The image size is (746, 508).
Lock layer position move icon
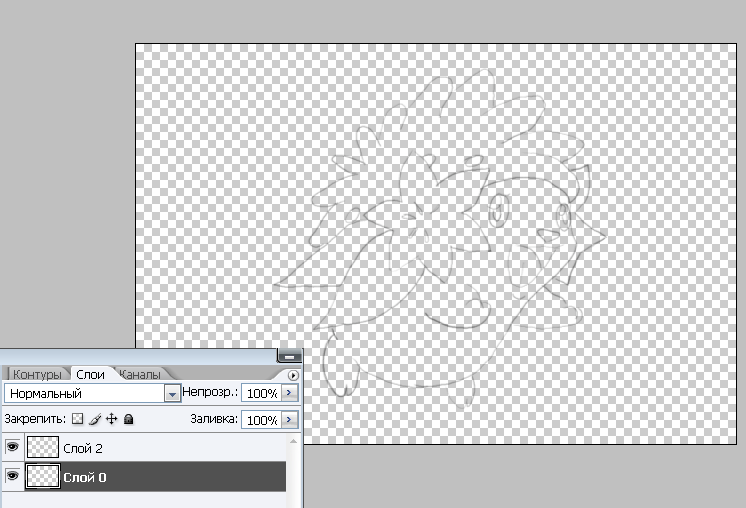(x=111, y=419)
